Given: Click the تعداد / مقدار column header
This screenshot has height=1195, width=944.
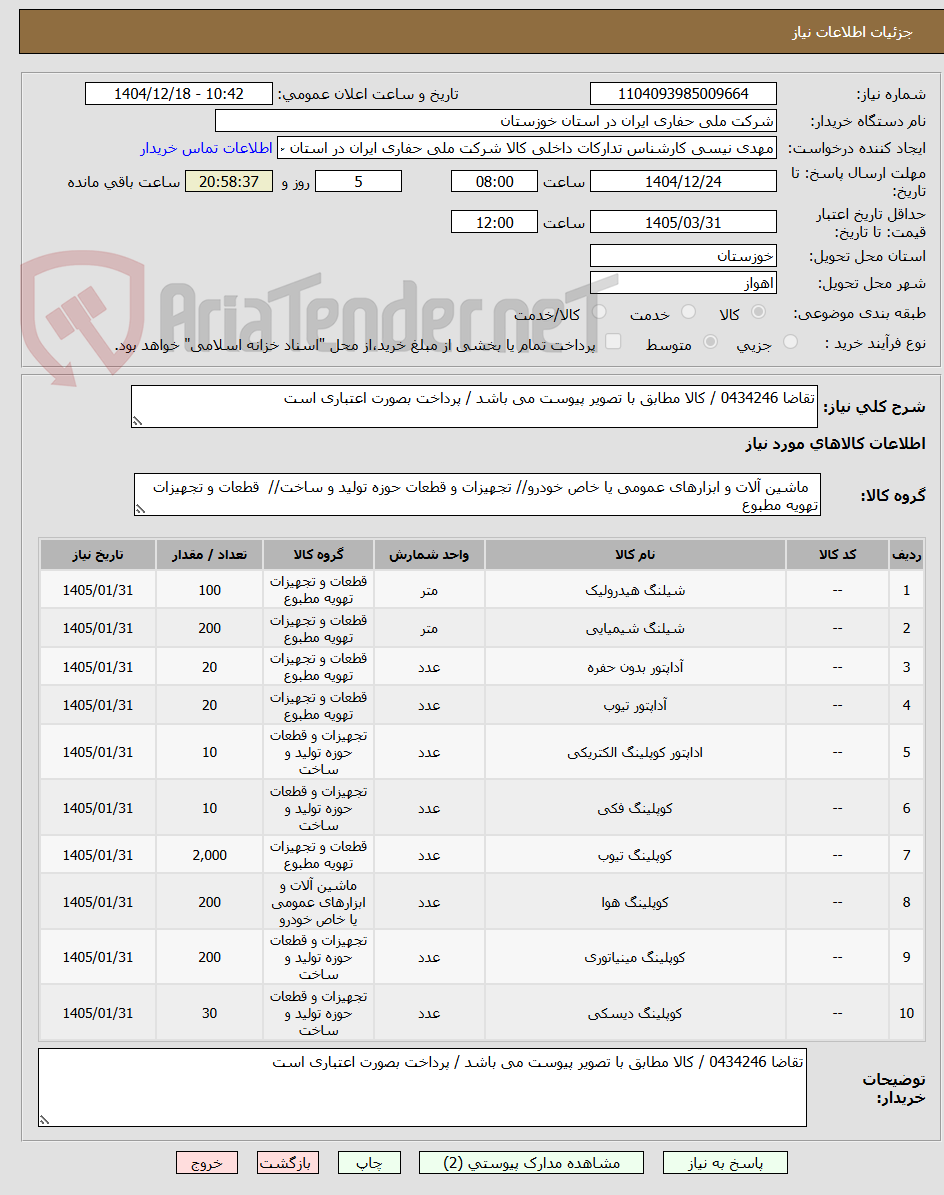Looking at the screenshot, I should point(210,555).
